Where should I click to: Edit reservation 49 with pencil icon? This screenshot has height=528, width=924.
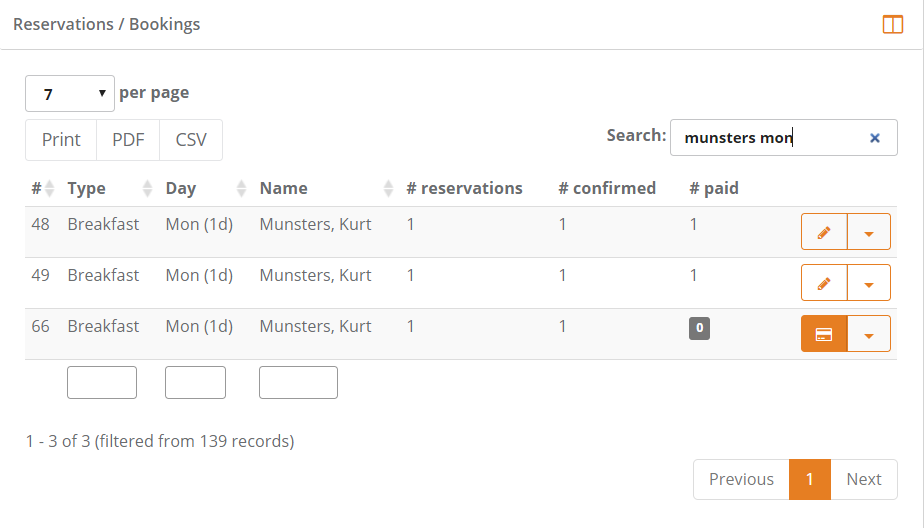point(824,283)
